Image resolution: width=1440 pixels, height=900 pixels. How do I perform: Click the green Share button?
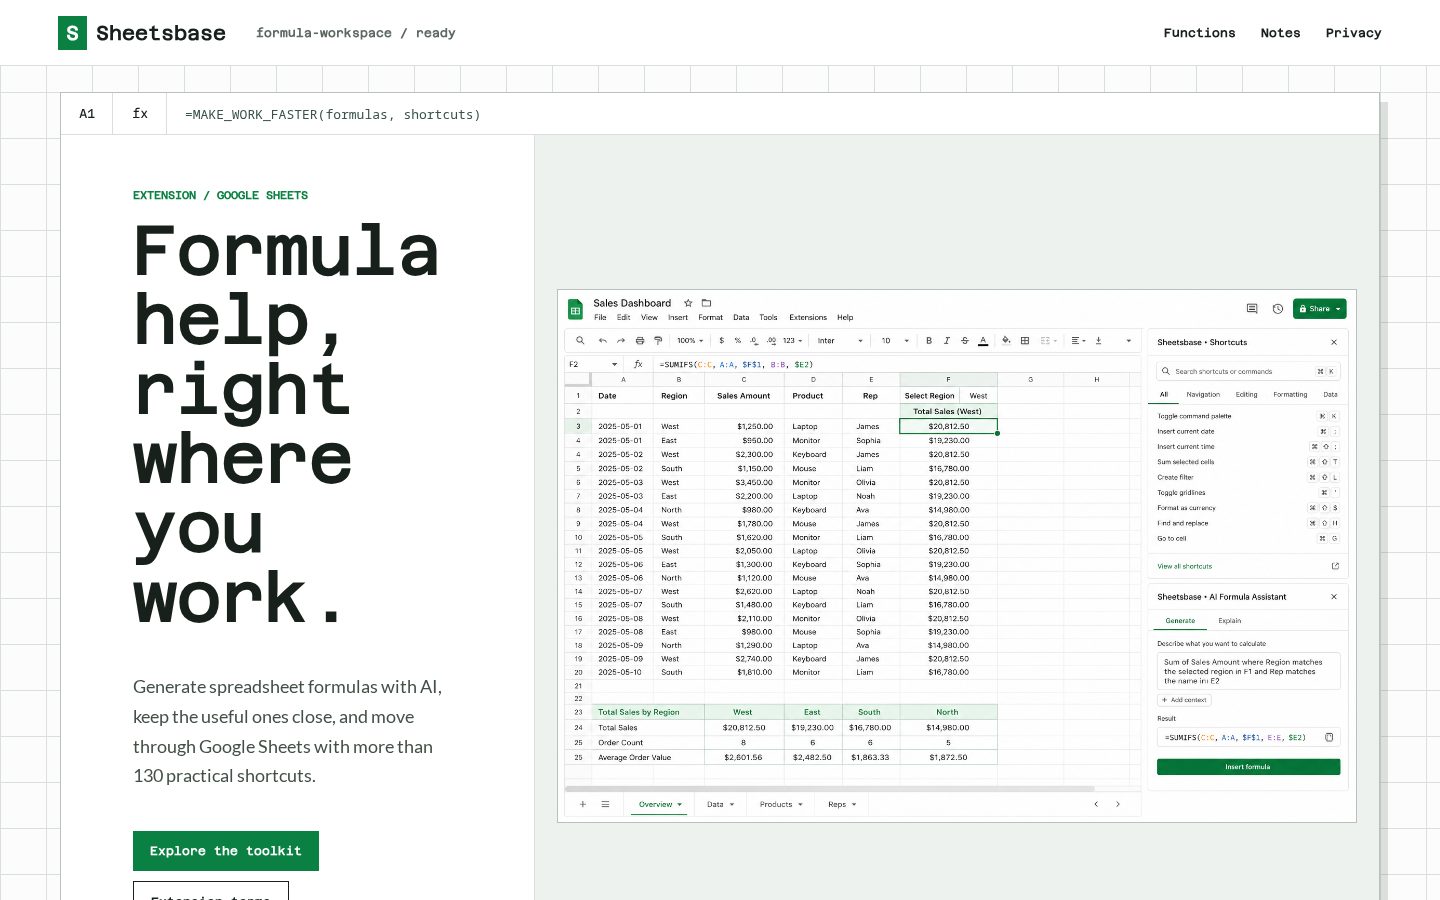pos(1320,308)
